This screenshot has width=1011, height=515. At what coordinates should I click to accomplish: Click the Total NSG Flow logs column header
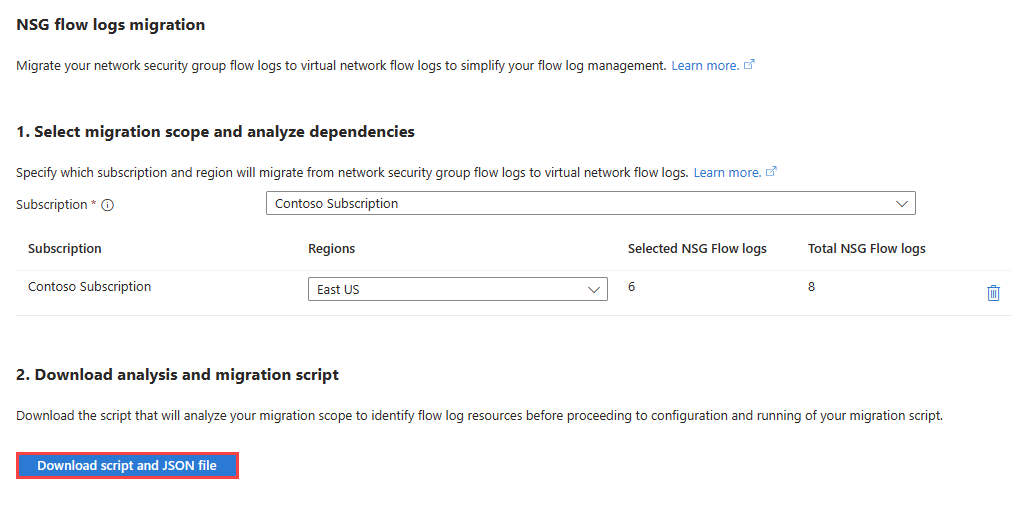(x=867, y=248)
